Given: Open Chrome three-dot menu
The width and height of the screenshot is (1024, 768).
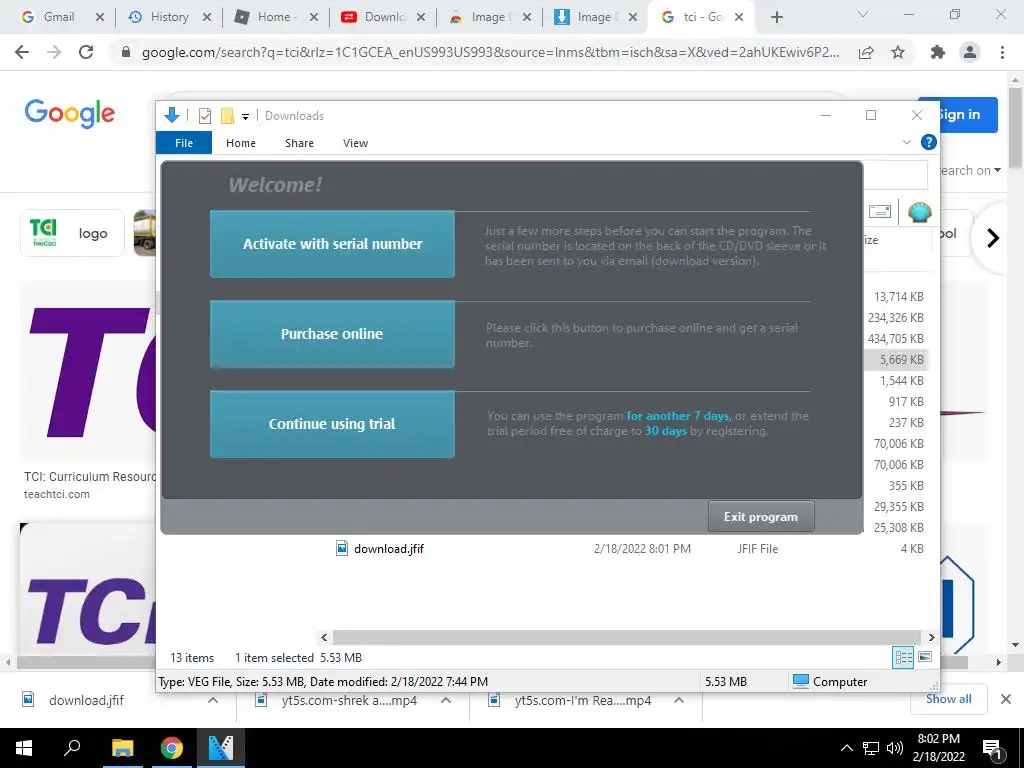Looking at the screenshot, I should tap(1002, 52).
